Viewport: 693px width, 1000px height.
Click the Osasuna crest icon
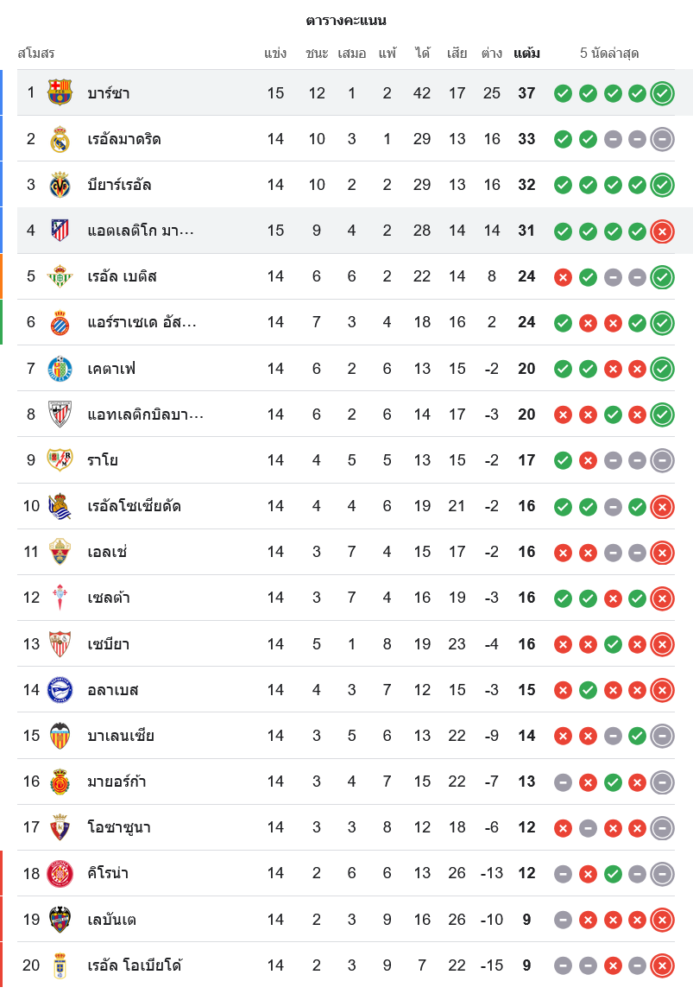pyautogui.click(x=60, y=828)
